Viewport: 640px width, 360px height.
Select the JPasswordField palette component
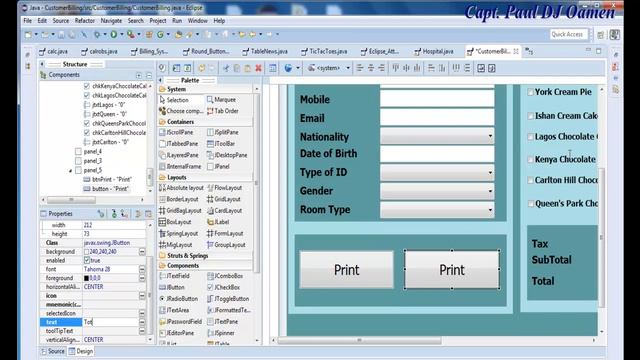(180, 322)
